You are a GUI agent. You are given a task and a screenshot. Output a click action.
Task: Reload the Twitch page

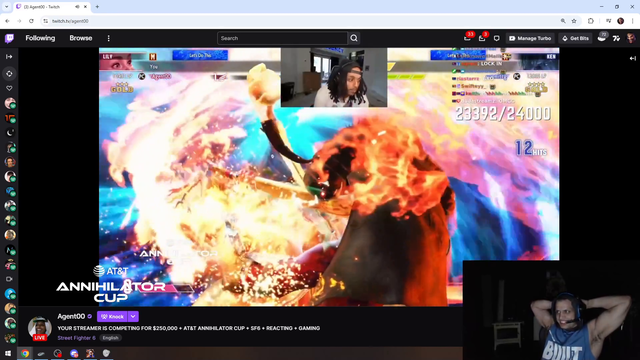click(31, 21)
